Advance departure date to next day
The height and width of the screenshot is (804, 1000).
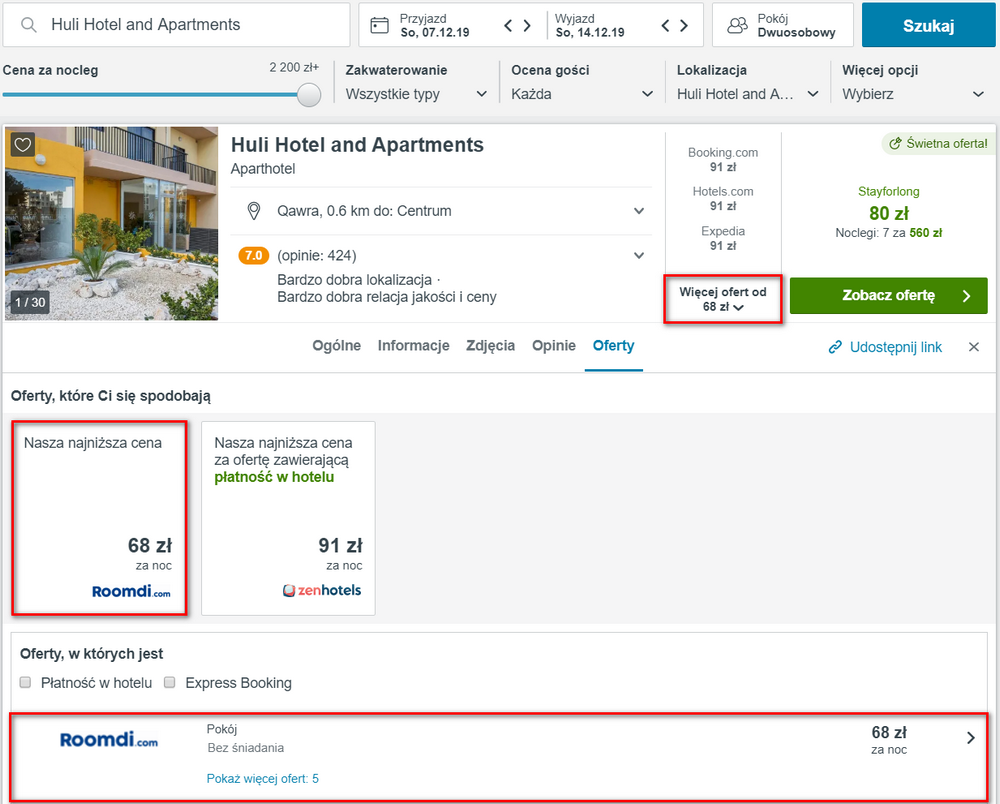pyautogui.click(x=684, y=26)
